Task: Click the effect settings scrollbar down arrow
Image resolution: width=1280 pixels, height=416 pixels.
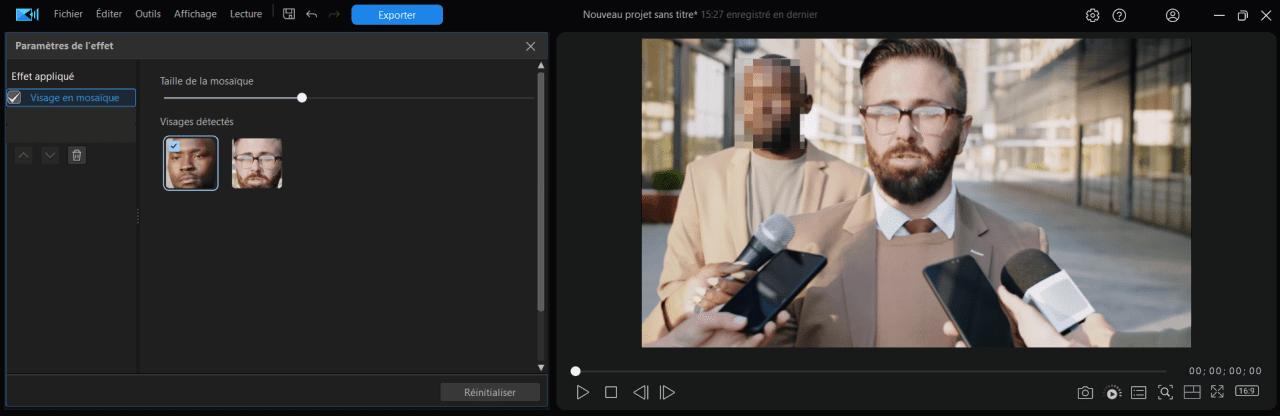Action: pyautogui.click(x=542, y=368)
